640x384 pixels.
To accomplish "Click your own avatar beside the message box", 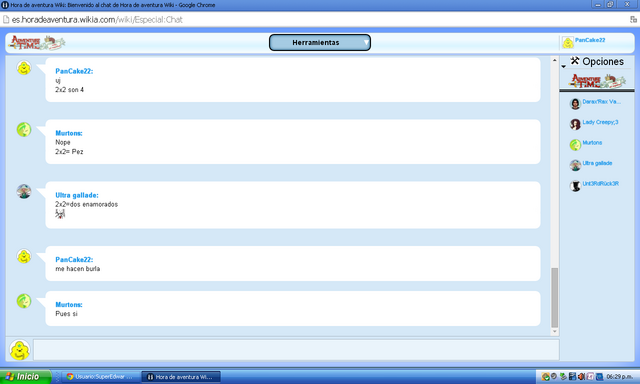I will pos(20,350).
